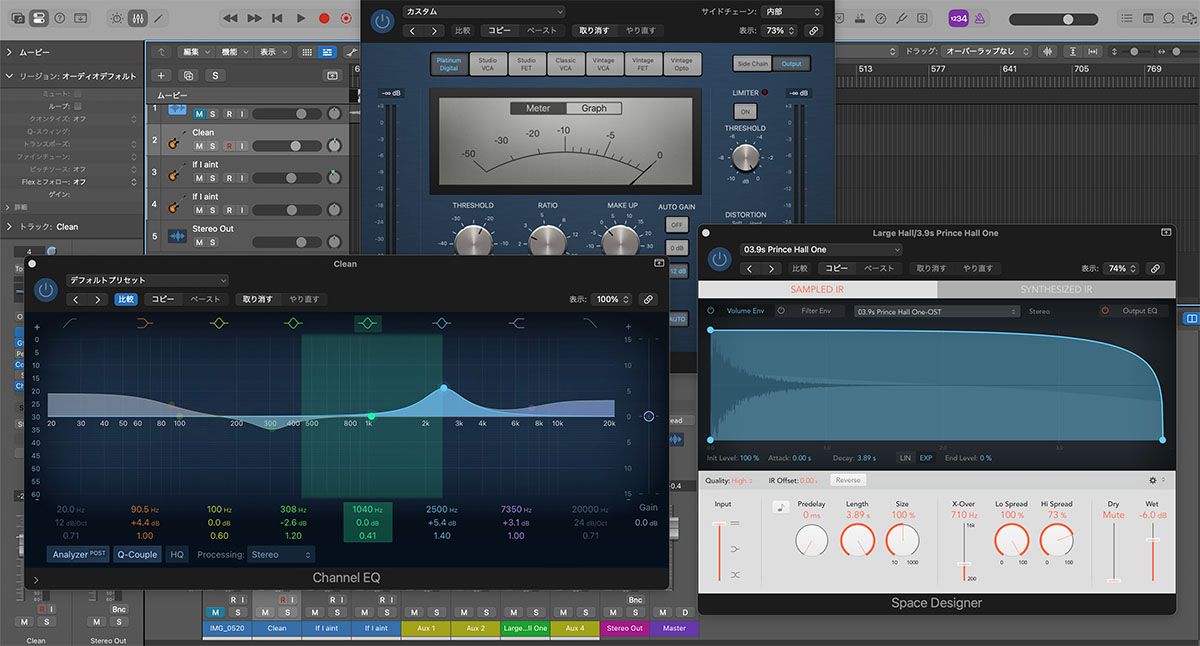Select the Graph tab in compressor

[594, 108]
